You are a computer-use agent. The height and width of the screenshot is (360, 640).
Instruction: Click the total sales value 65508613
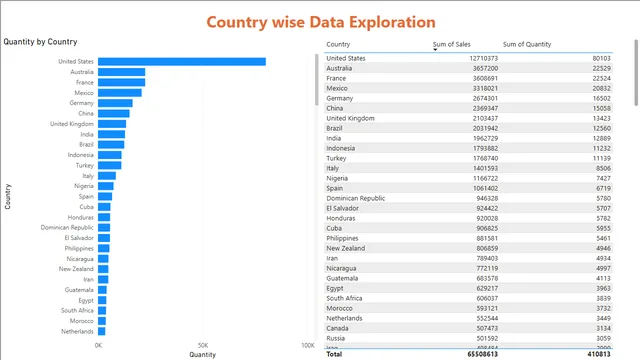[x=482, y=354]
